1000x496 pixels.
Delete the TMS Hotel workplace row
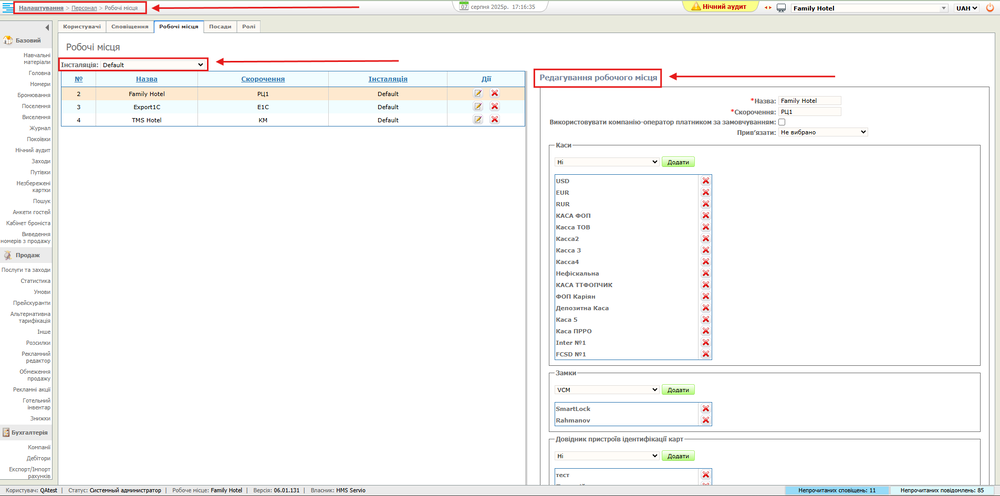point(494,119)
